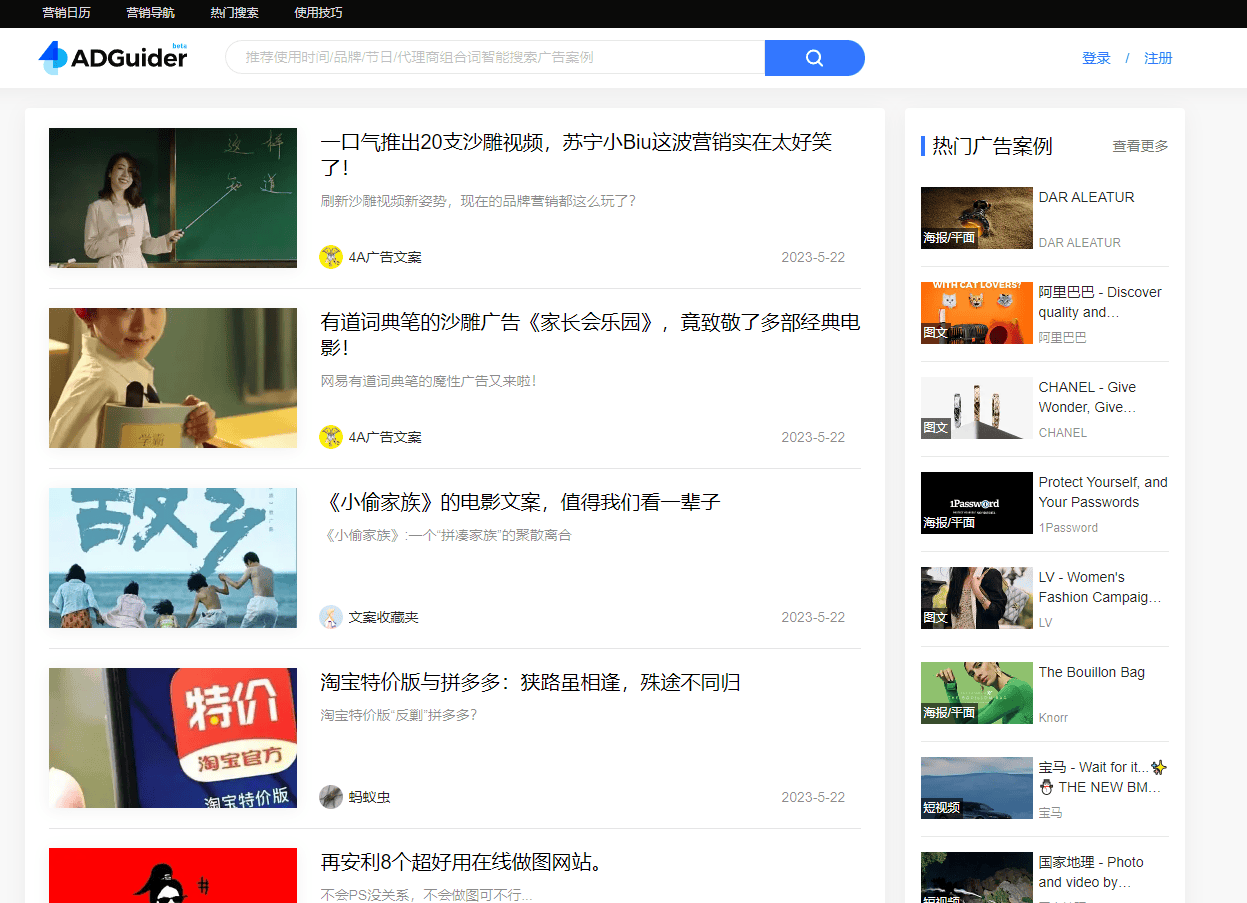Click the ADGuider logo
The image size is (1247, 903).
coord(113,58)
